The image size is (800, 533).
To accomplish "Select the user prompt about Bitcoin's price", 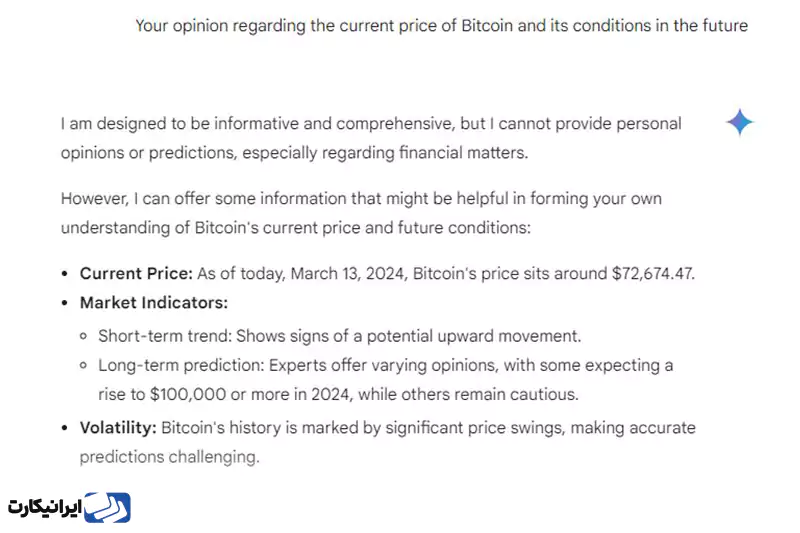I will click(x=441, y=26).
